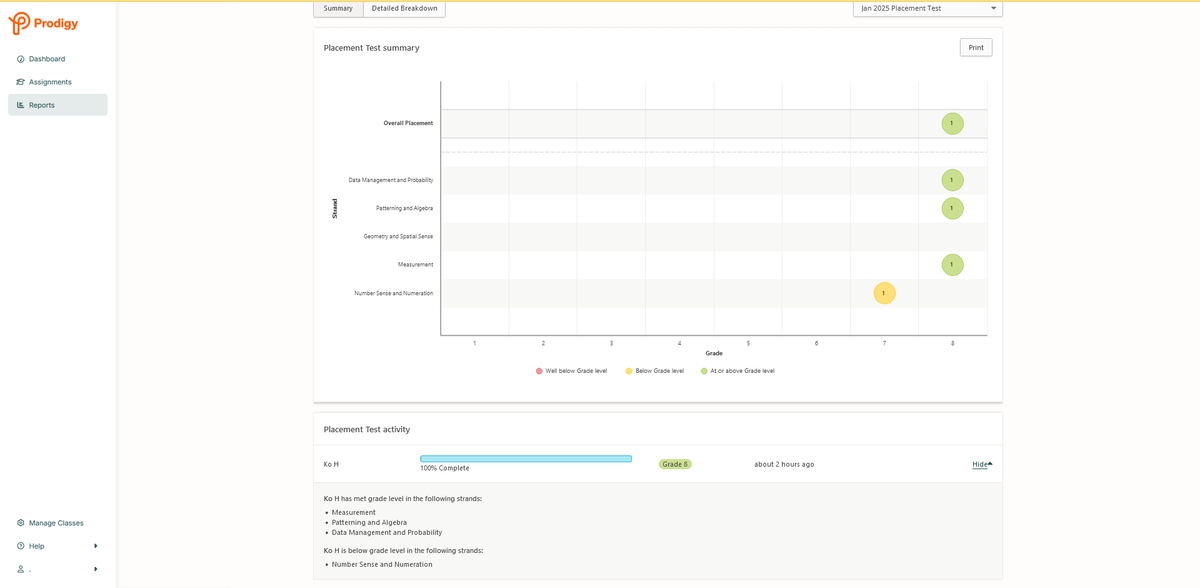Image resolution: width=1200 pixels, height=588 pixels.
Task: Switch to the Summary tab
Action: [338, 8]
